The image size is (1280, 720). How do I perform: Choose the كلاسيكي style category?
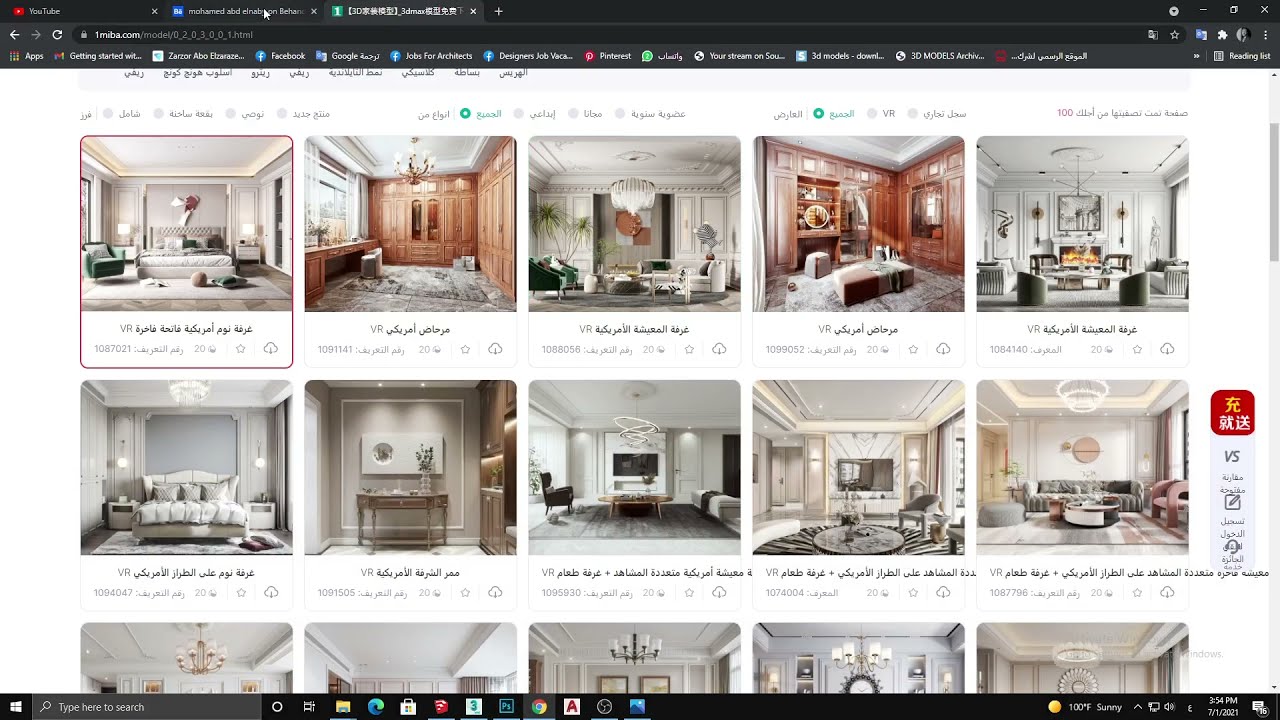[418, 74]
